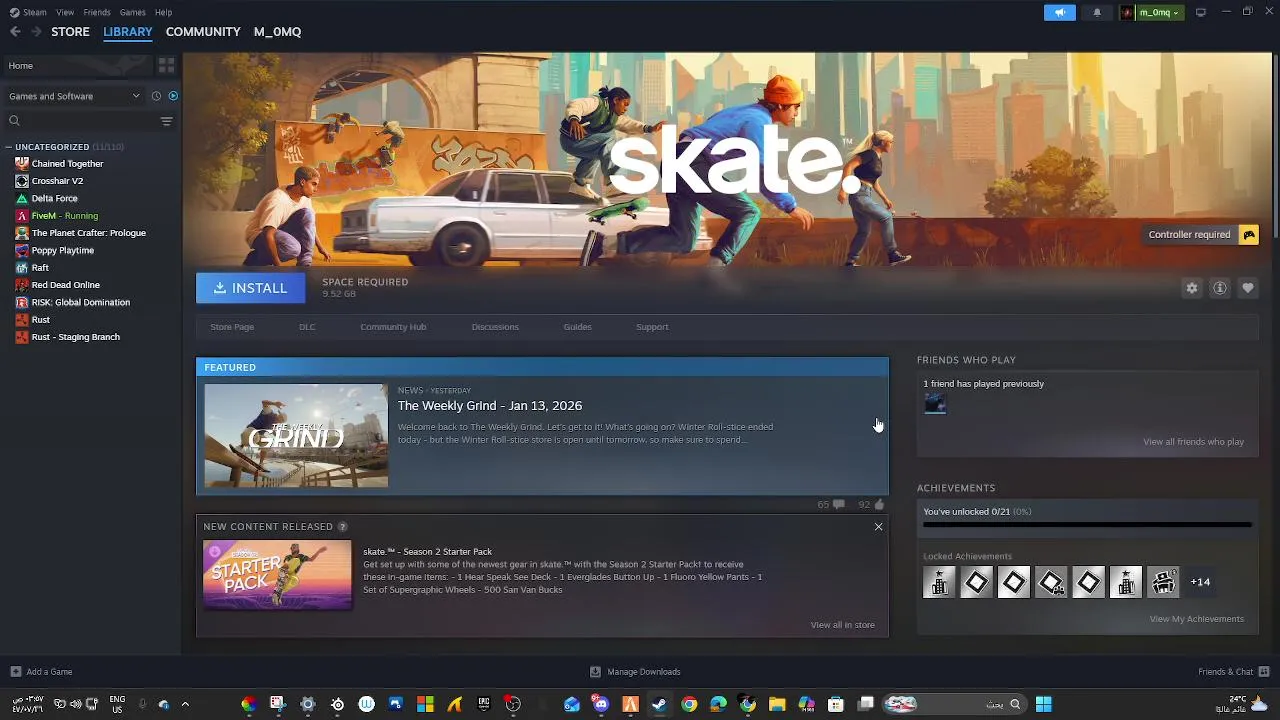Open the Help menu
The image size is (1280, 720).
[163, 12]
